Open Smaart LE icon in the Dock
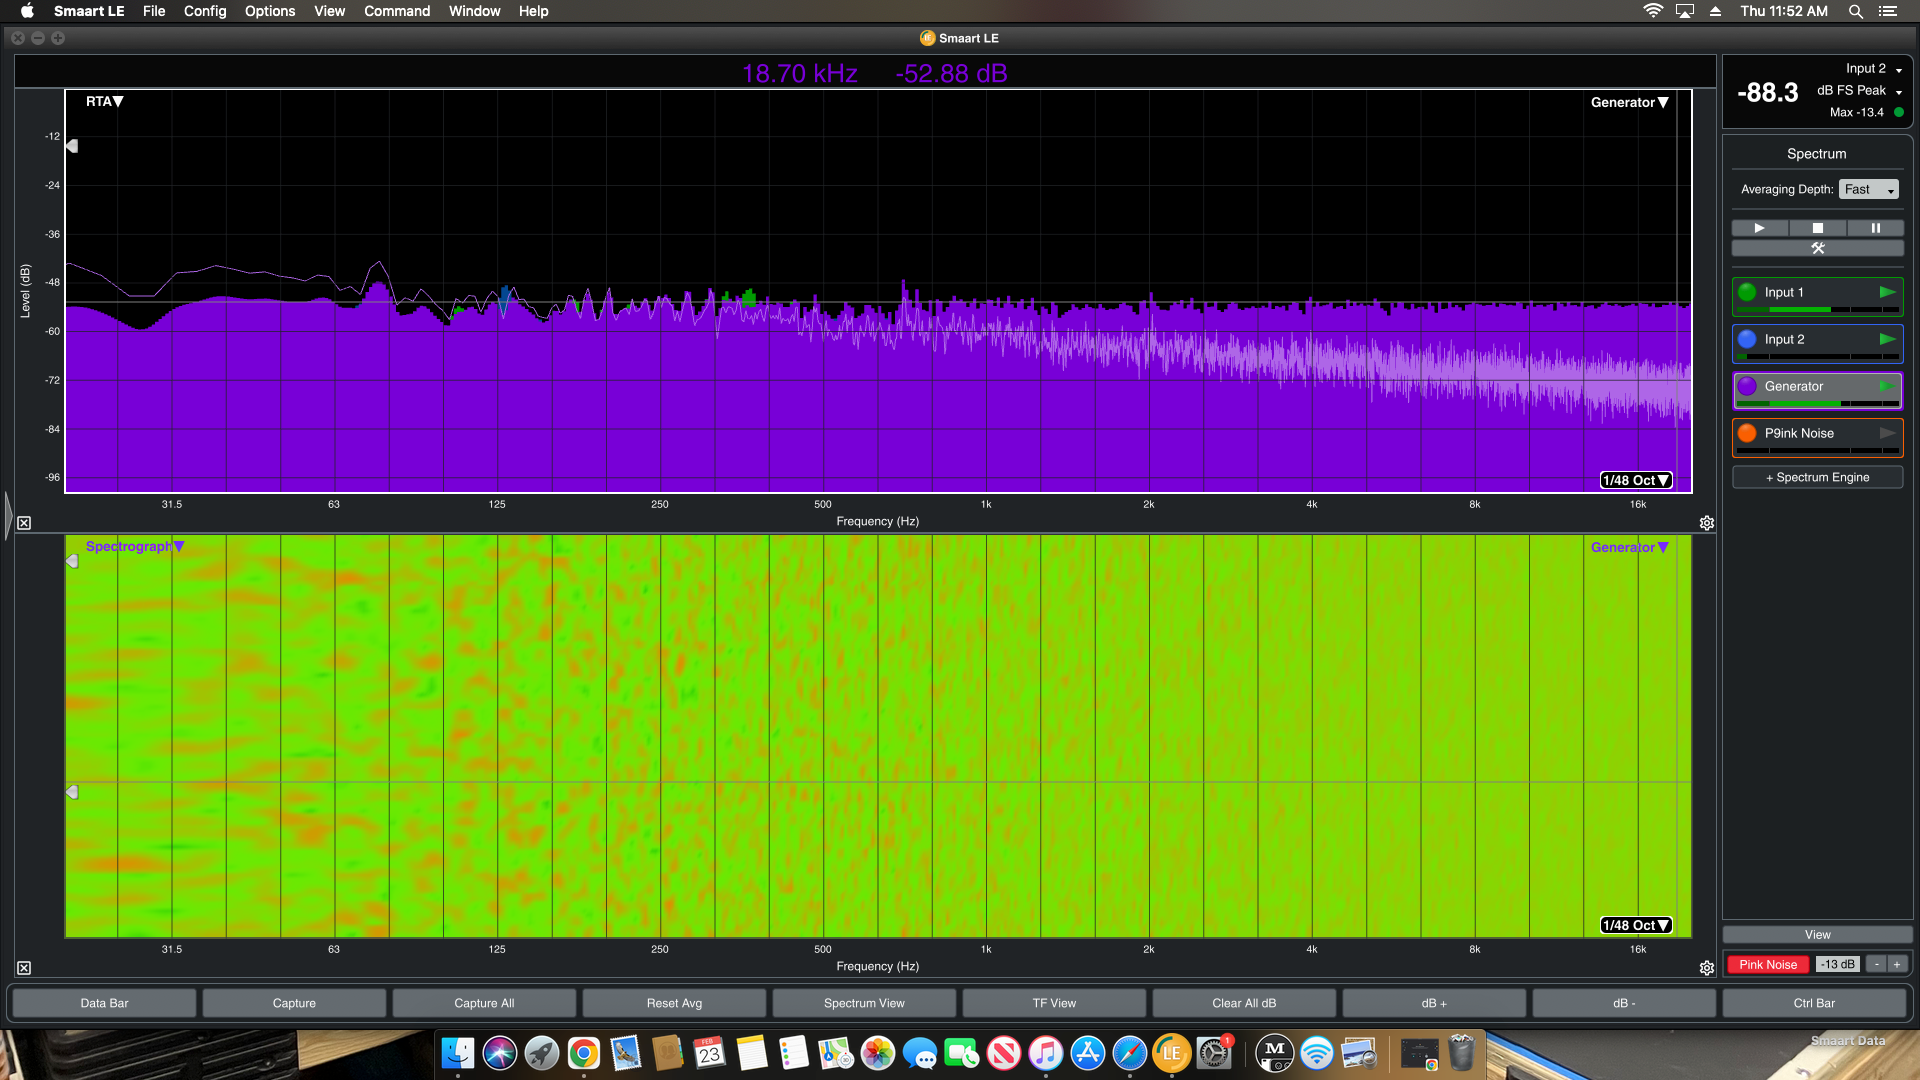Screen dimensions: 1920x1080 [1171, 1053]
